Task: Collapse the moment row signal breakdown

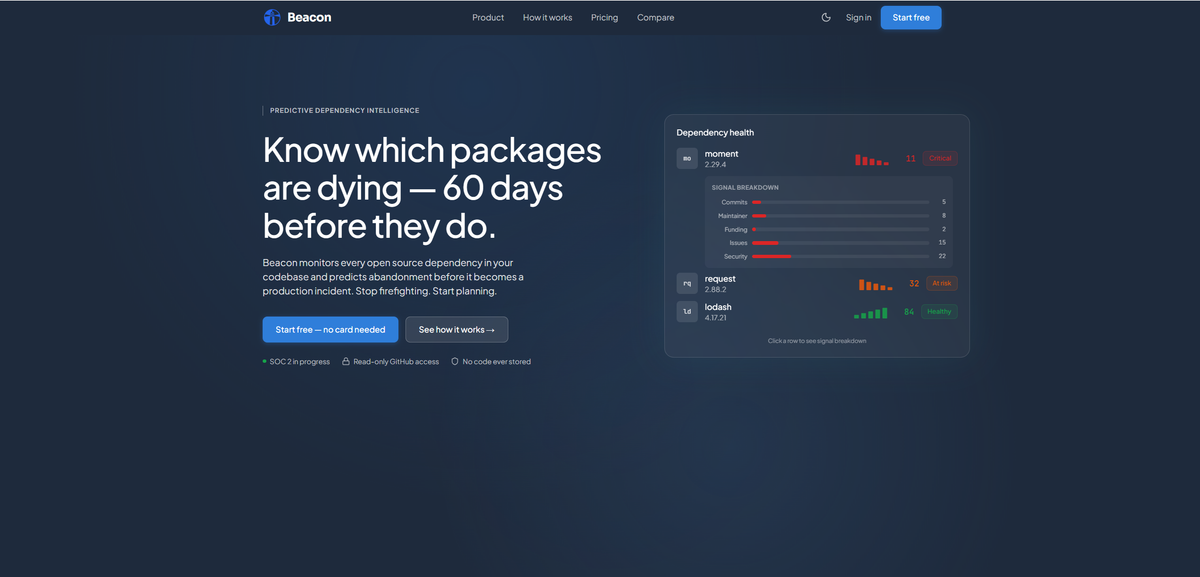Action: [x=817, y=158]
